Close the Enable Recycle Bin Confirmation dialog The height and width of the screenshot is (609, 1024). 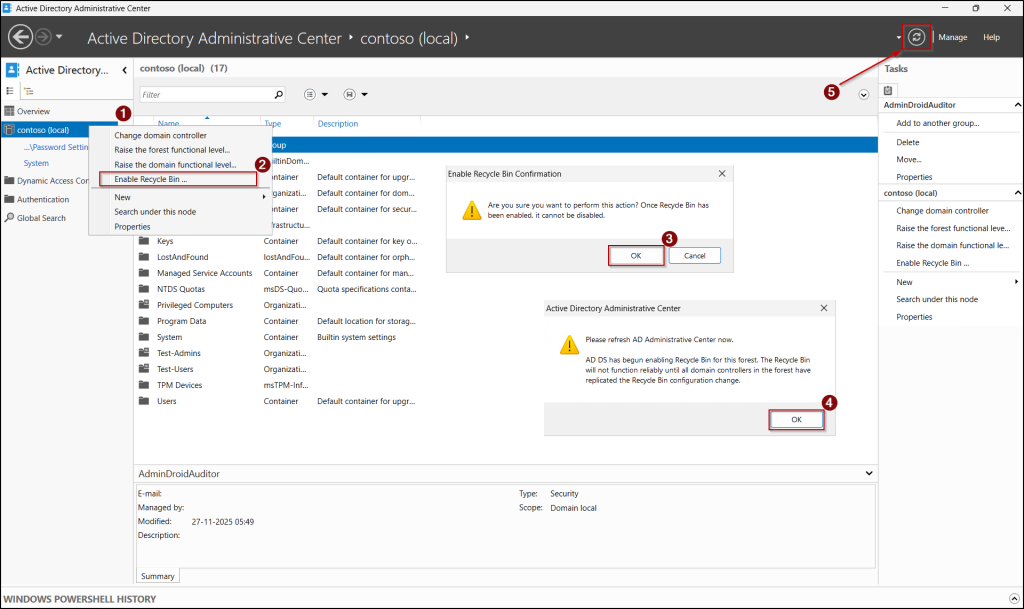[x=722, y=173]
